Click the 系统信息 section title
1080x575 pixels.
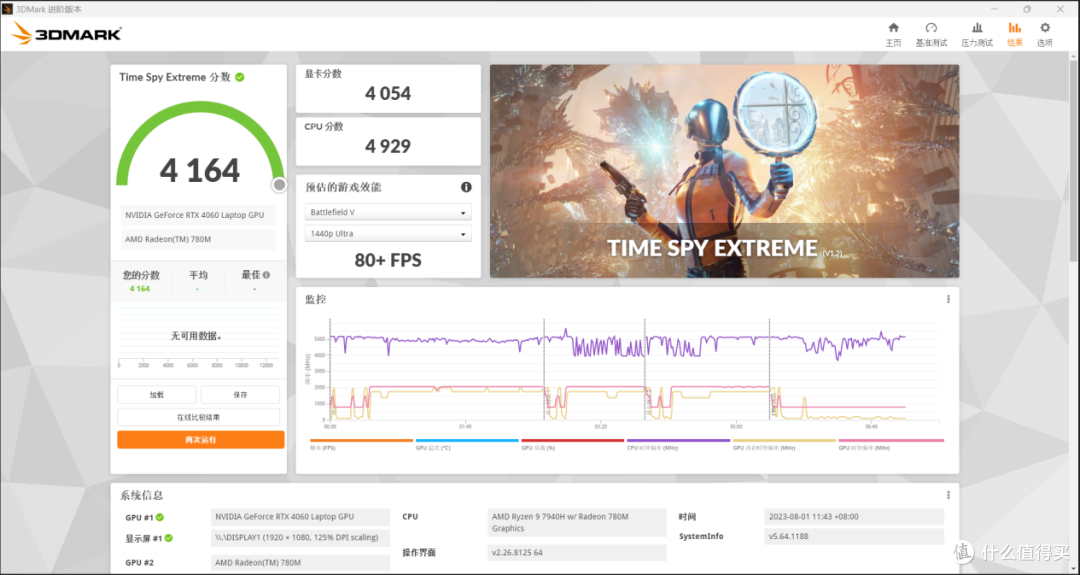click(141, 496)
